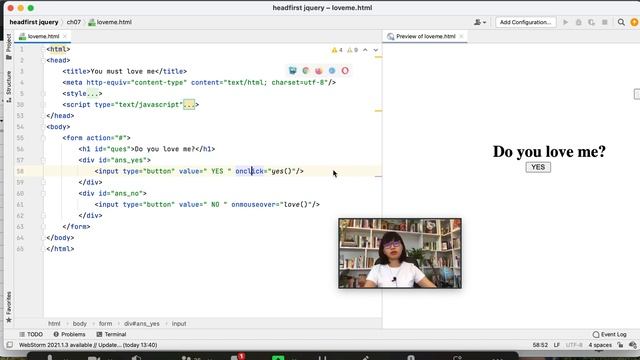Click the UTF-8 encoding status
This screenshot has width=640, height=360.
[574, 345]
